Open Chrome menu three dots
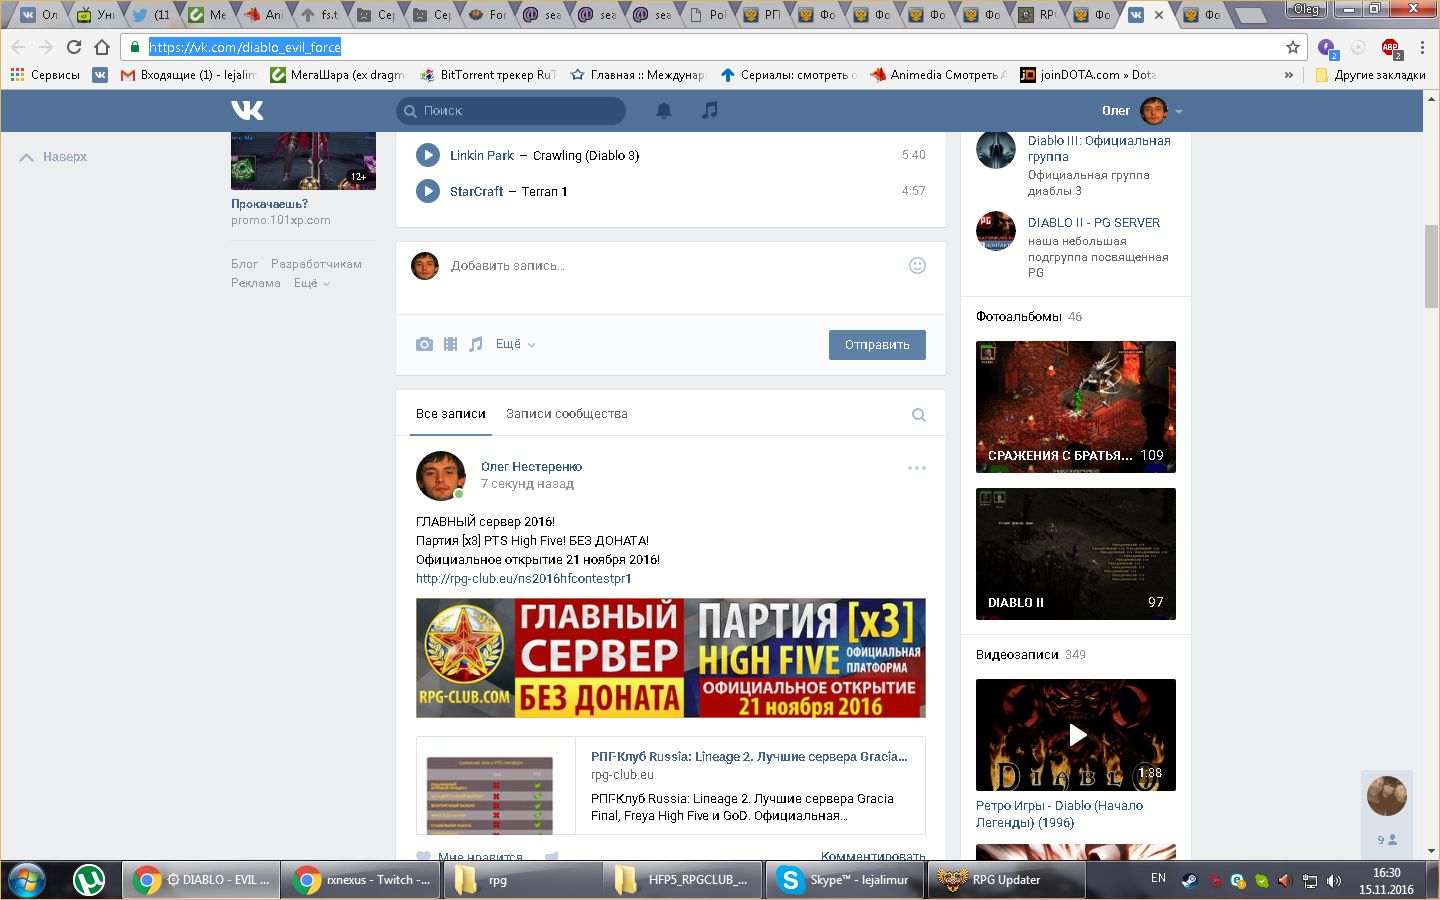 (x=1422, y=47)
